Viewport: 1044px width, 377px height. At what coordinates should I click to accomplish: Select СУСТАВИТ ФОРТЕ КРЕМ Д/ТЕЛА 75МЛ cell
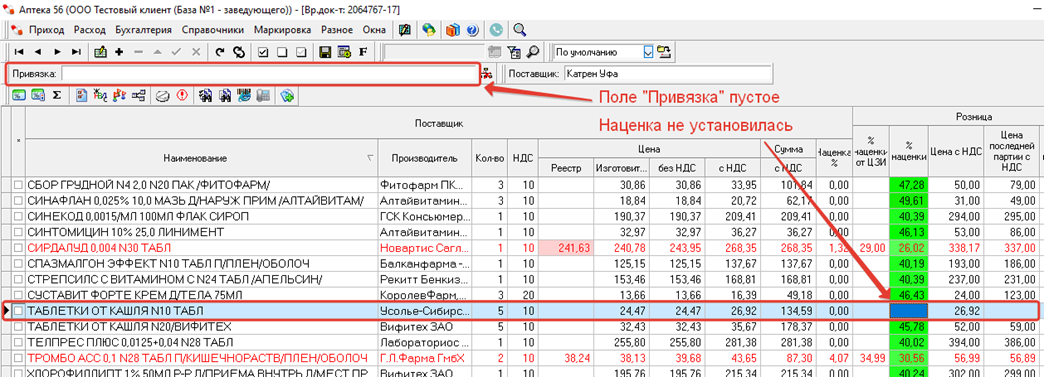pos(202,294)
